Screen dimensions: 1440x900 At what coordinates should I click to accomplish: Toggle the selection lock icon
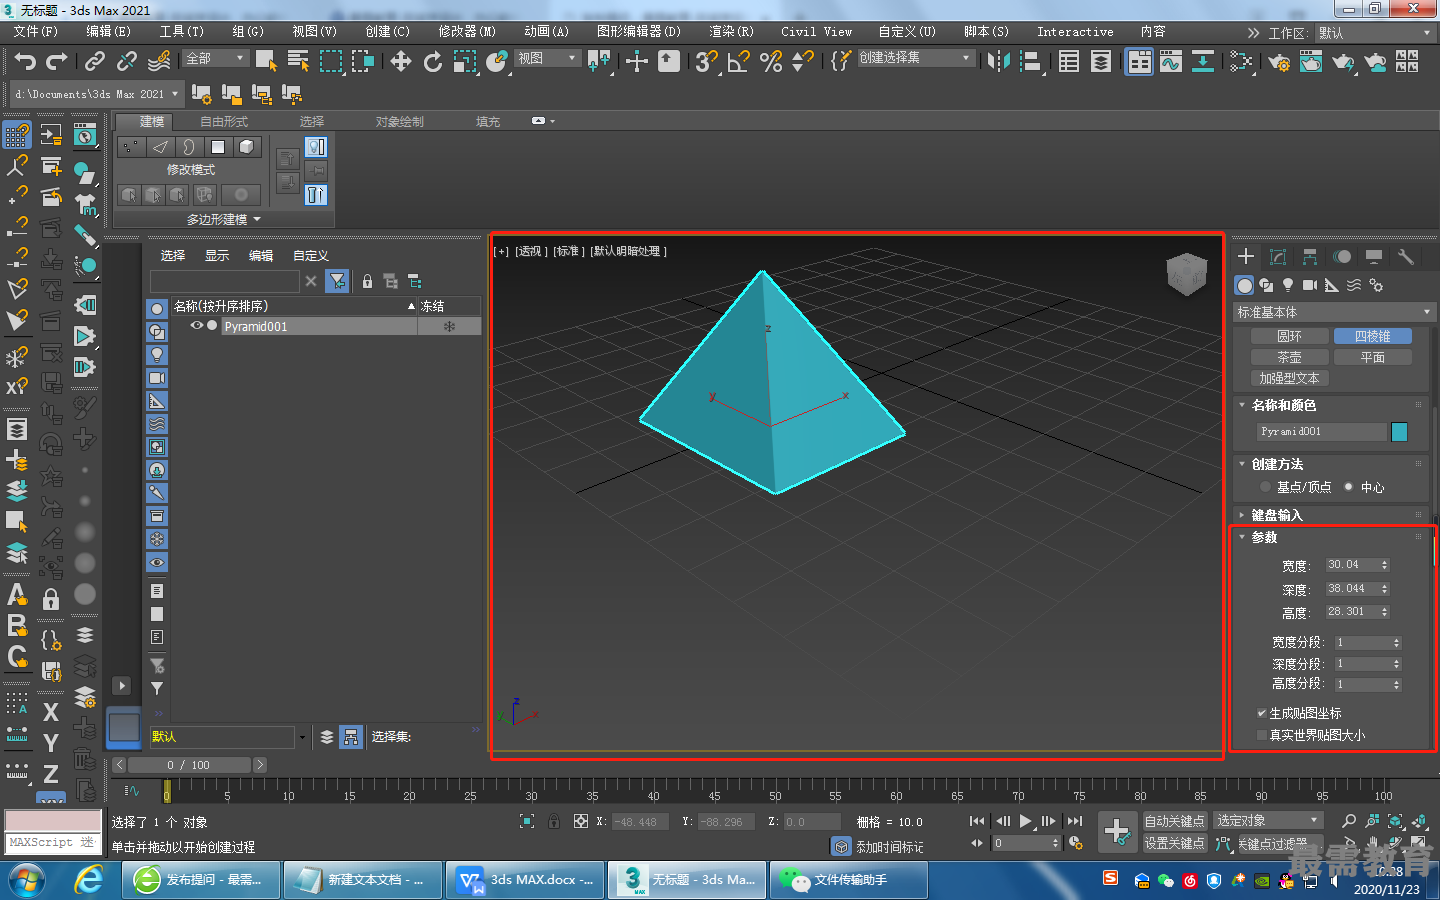[x=554, y=821]
